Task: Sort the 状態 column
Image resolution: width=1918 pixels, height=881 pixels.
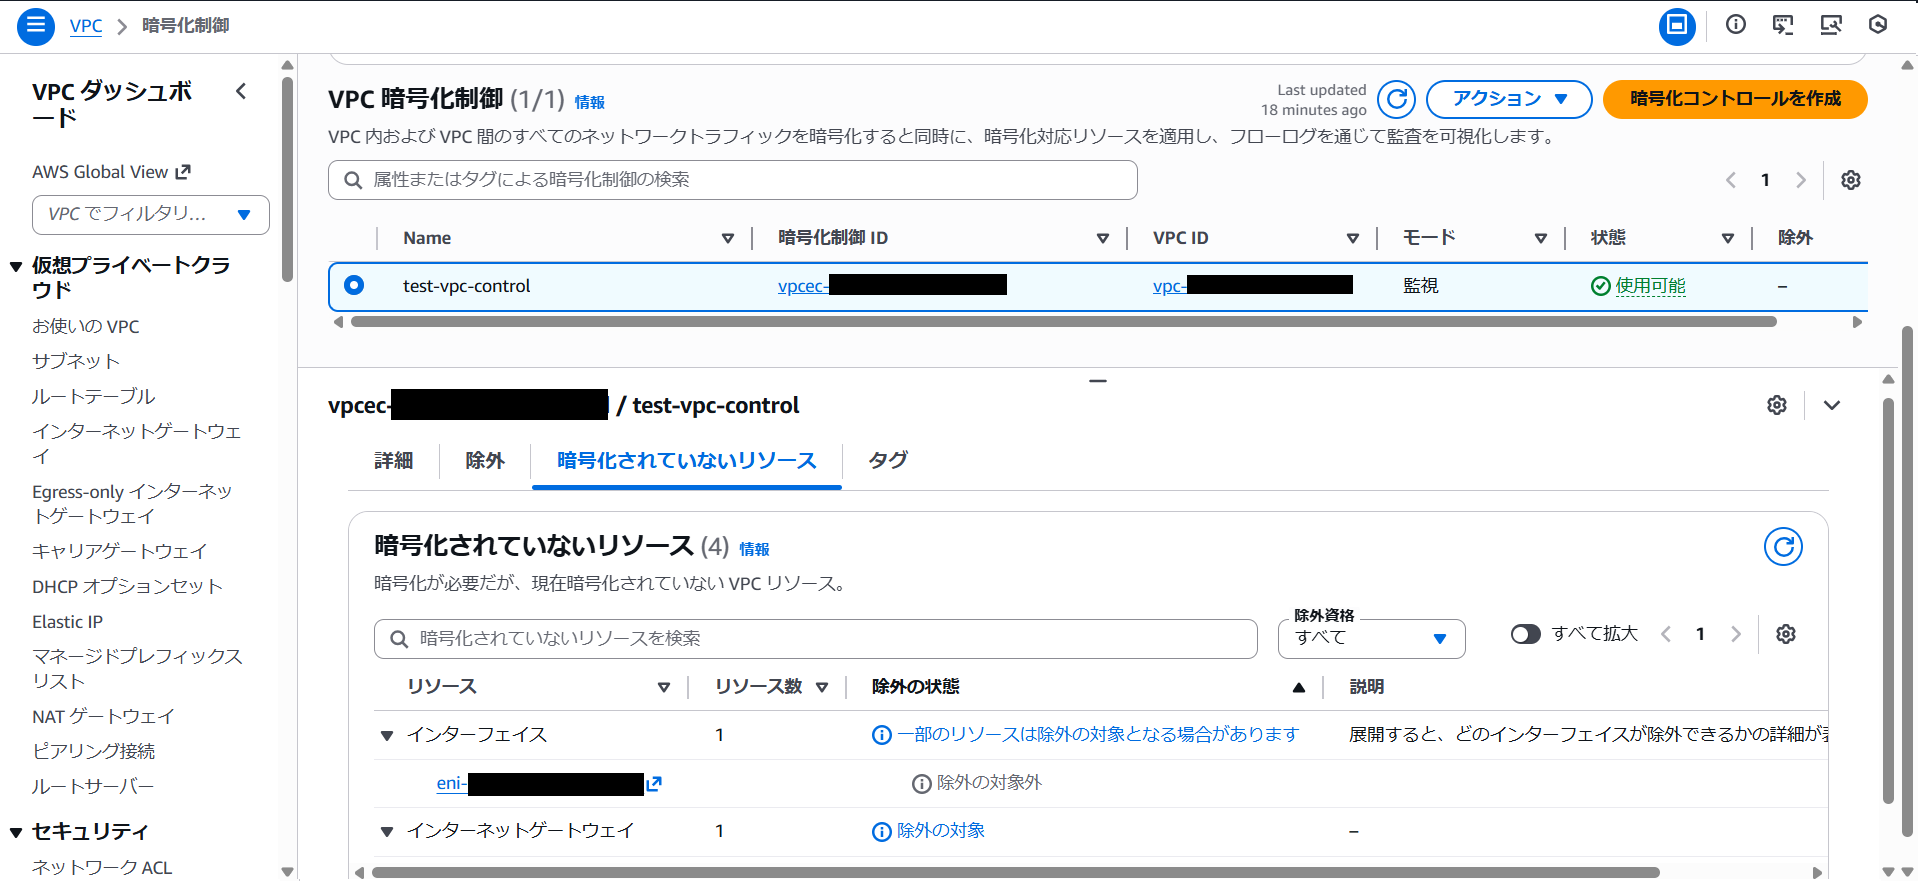Action: click(1728, 238)
